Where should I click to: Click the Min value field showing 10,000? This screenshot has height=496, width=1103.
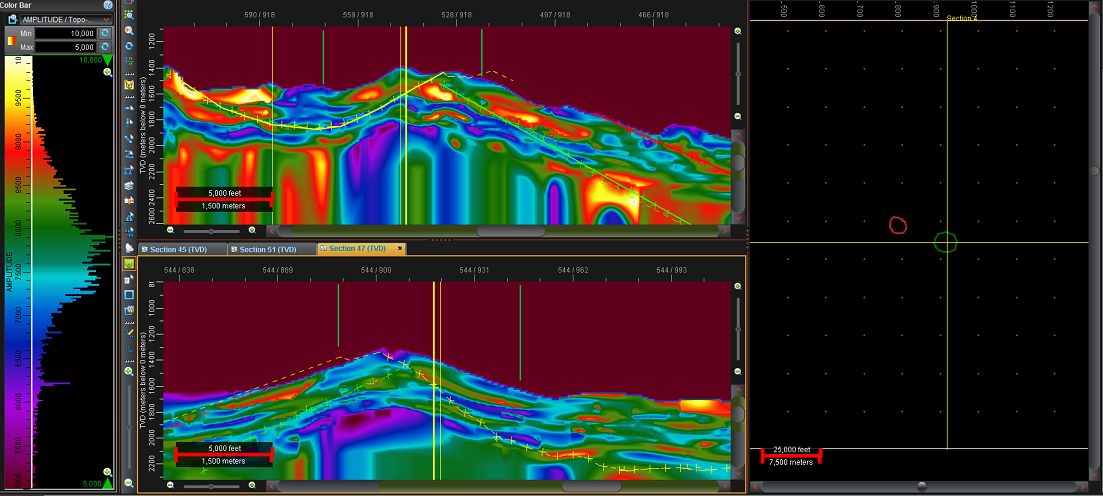pos(66,34)
